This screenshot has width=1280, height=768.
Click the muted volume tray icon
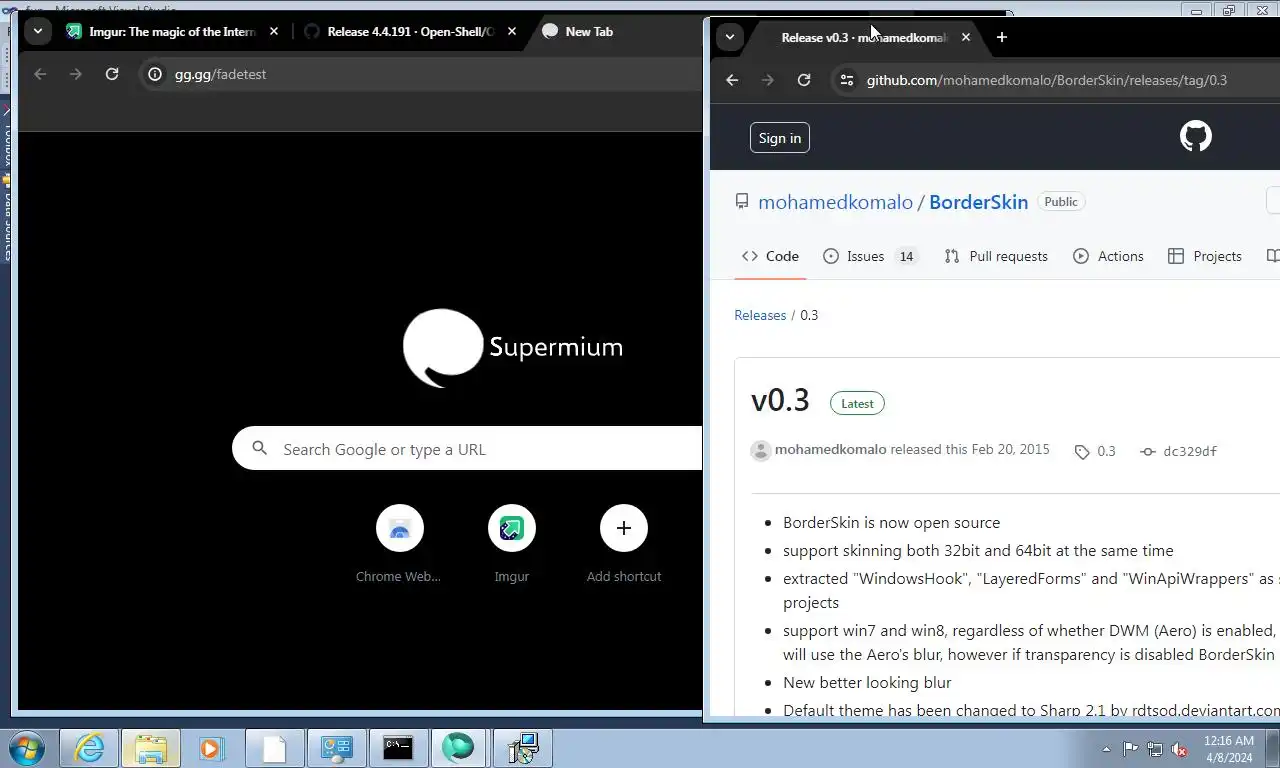[1179, 749]
